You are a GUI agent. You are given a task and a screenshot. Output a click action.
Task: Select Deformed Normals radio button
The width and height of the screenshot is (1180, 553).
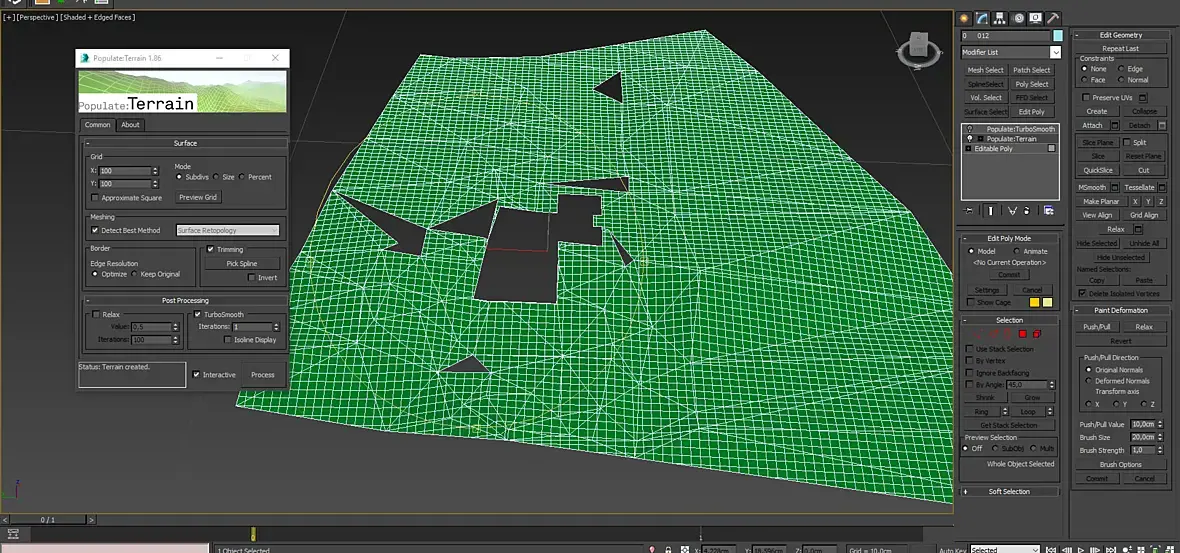click(1088, 381)
